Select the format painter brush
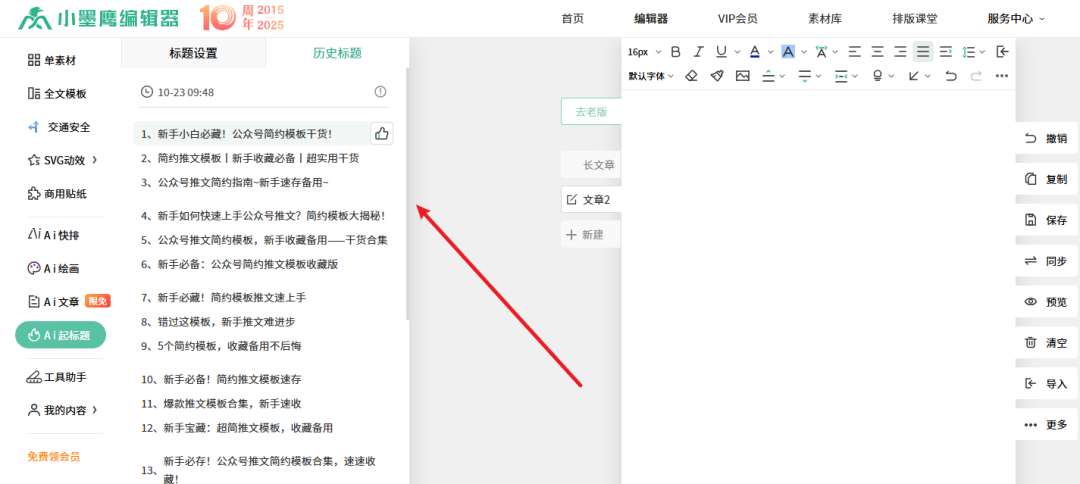1080x484 pixels. pos(717,76)
